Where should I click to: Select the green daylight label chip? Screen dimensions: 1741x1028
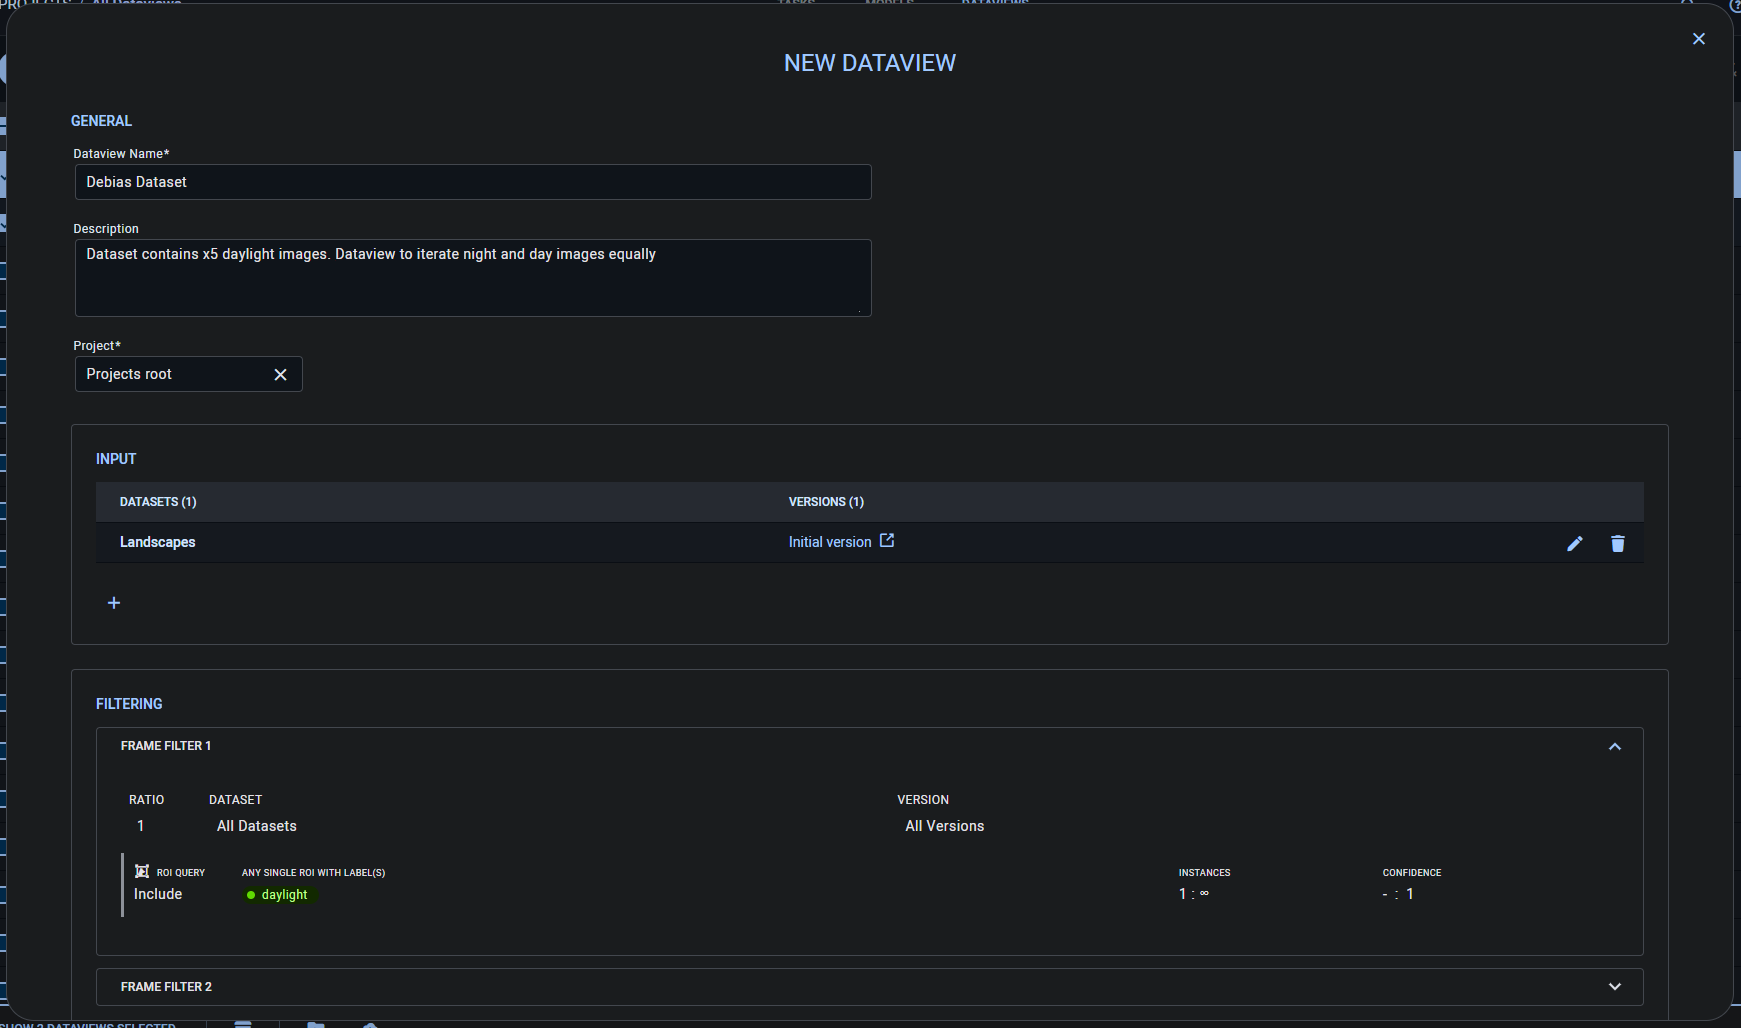pyautogui.click(x=280, y=895)
